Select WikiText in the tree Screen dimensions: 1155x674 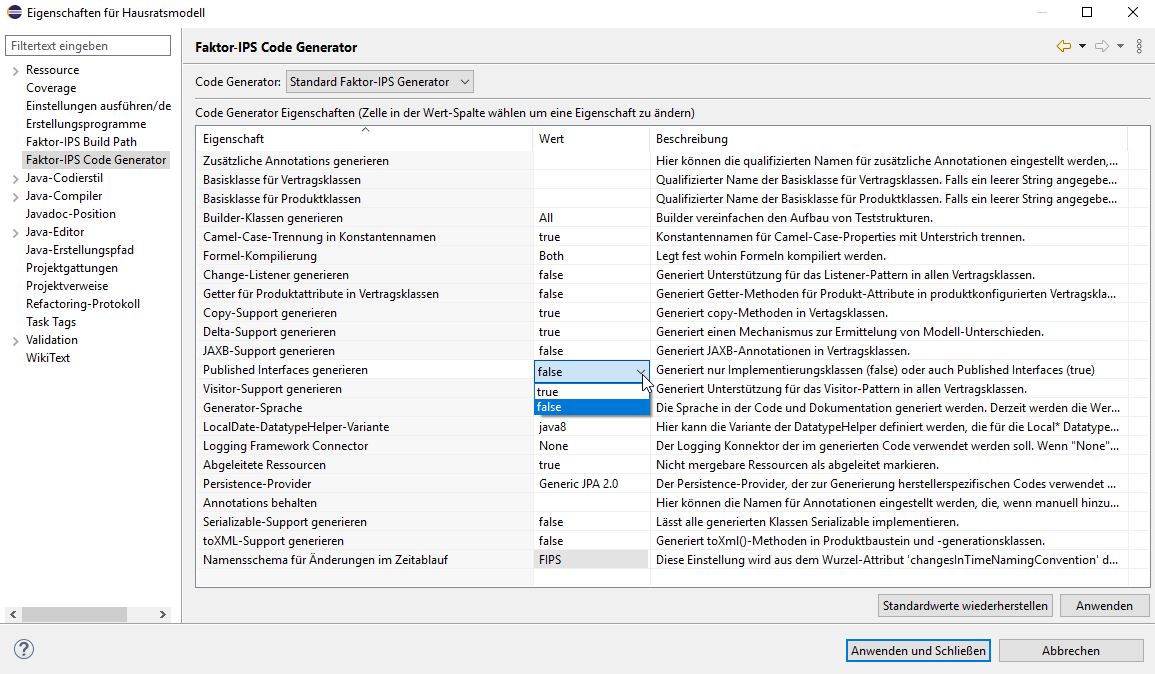48,358
